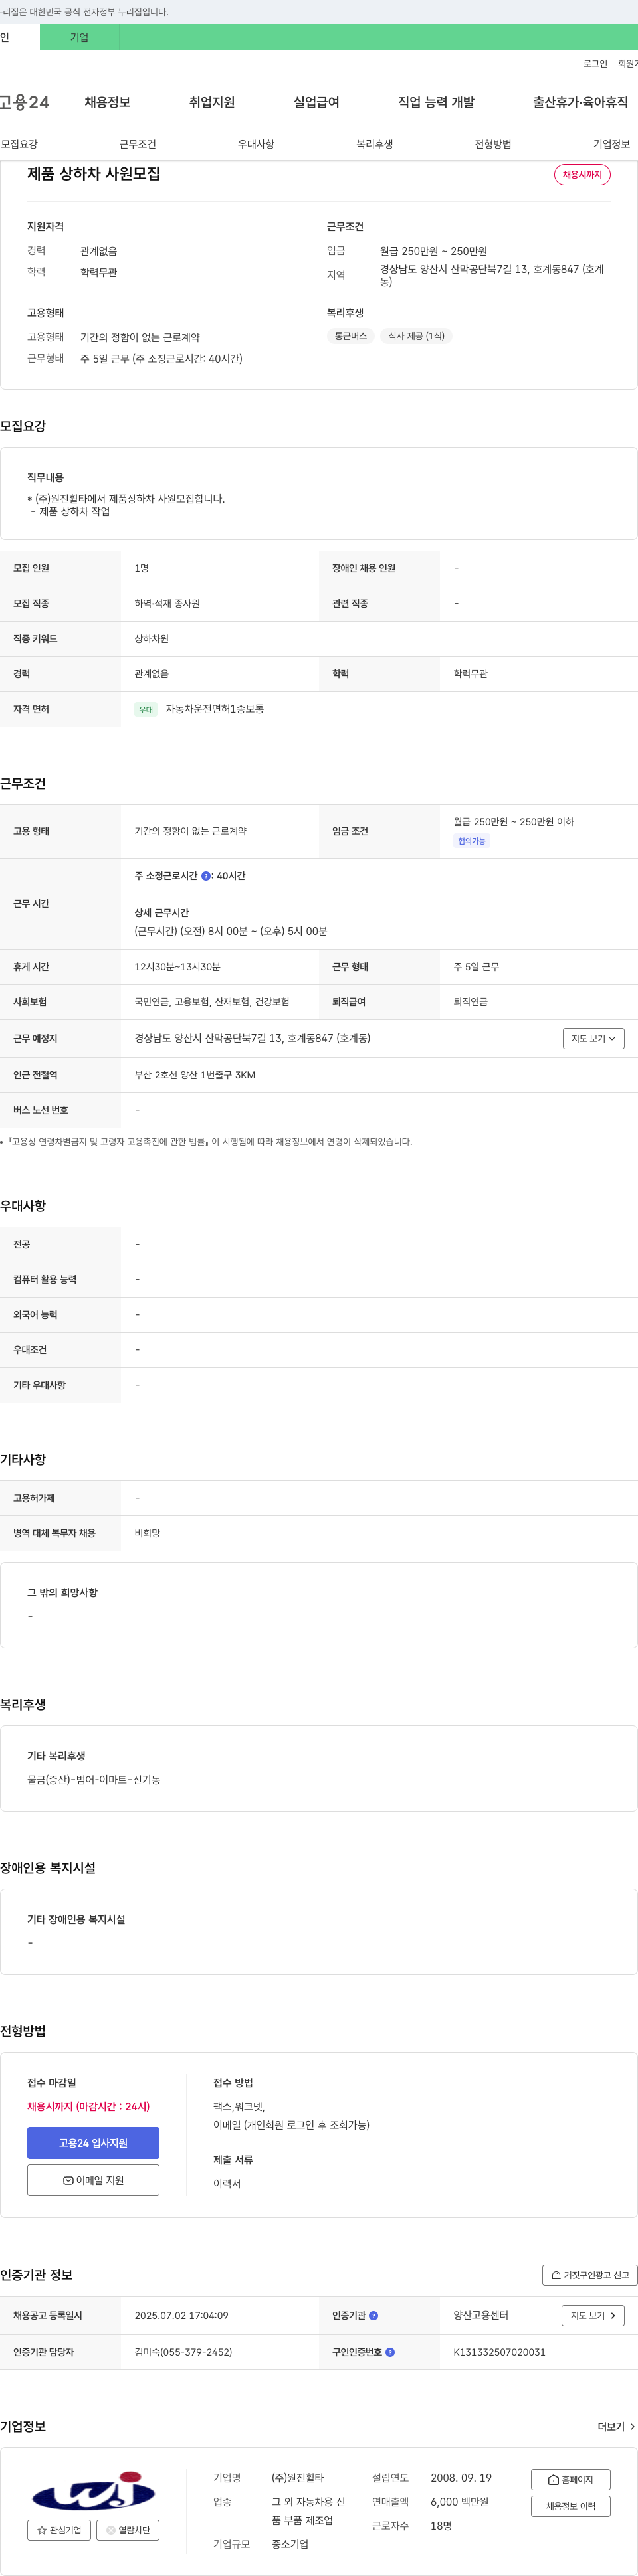Click the commute route 물금(증산)-범어-이마트-신기동
This screenshot has height=2576, width=638.
93,1780
